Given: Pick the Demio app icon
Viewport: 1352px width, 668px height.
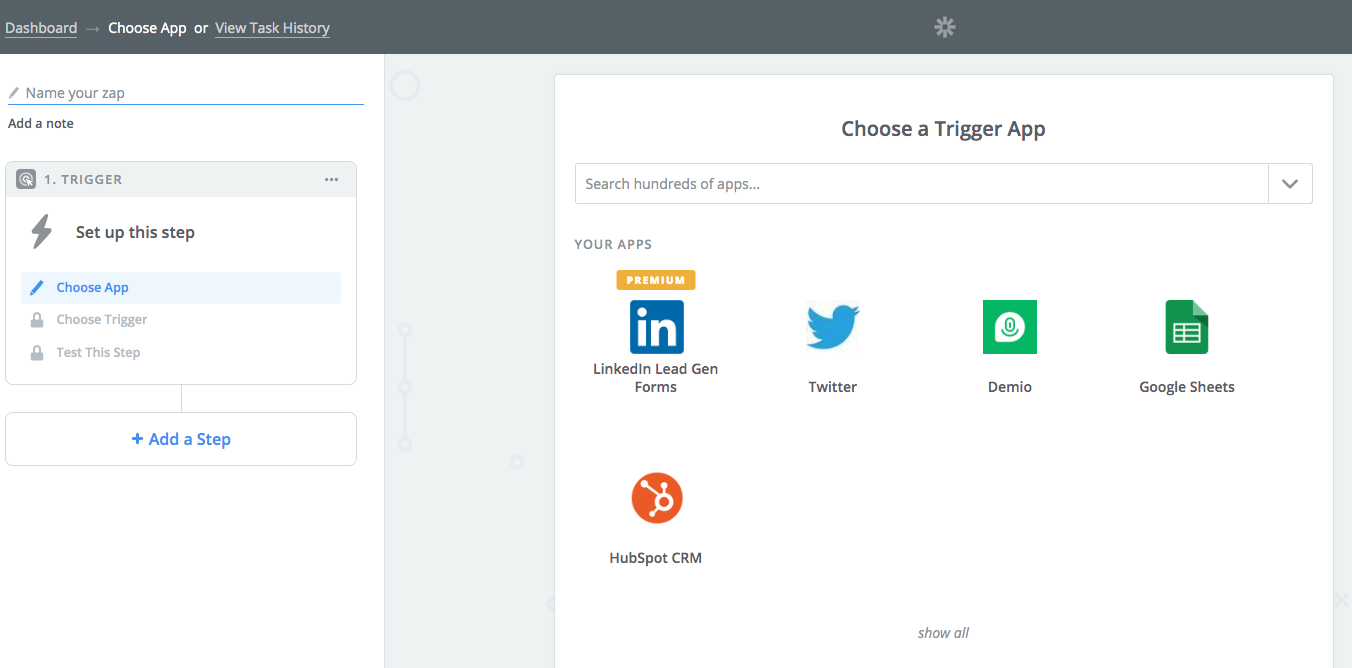Looking at the screenshot, I should [x=1010, y=327].
